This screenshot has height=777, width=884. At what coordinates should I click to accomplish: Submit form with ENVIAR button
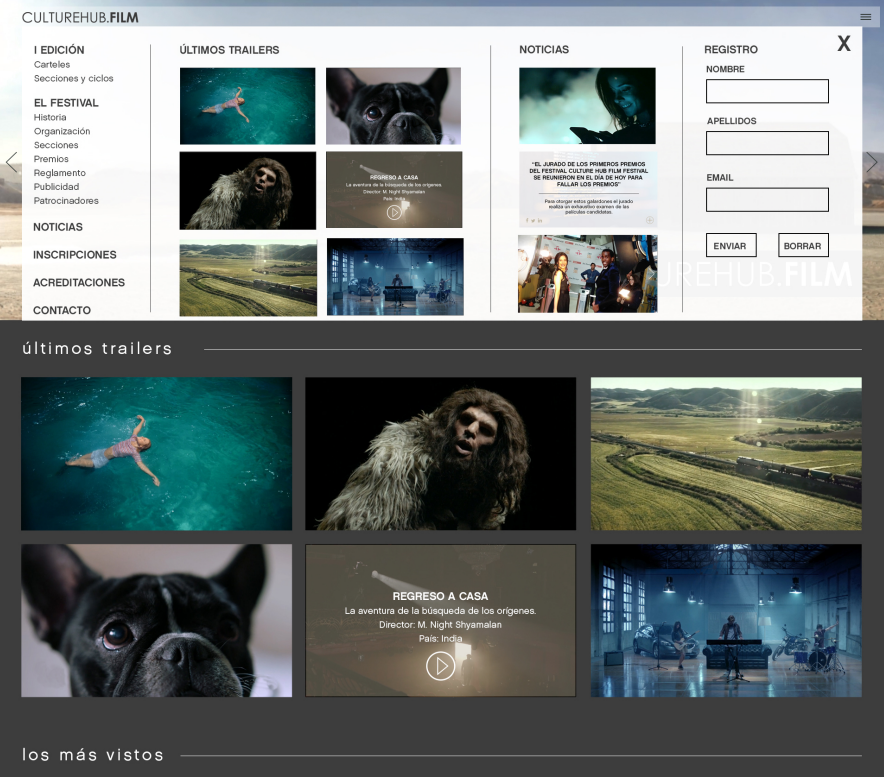[x=731, y=245]
